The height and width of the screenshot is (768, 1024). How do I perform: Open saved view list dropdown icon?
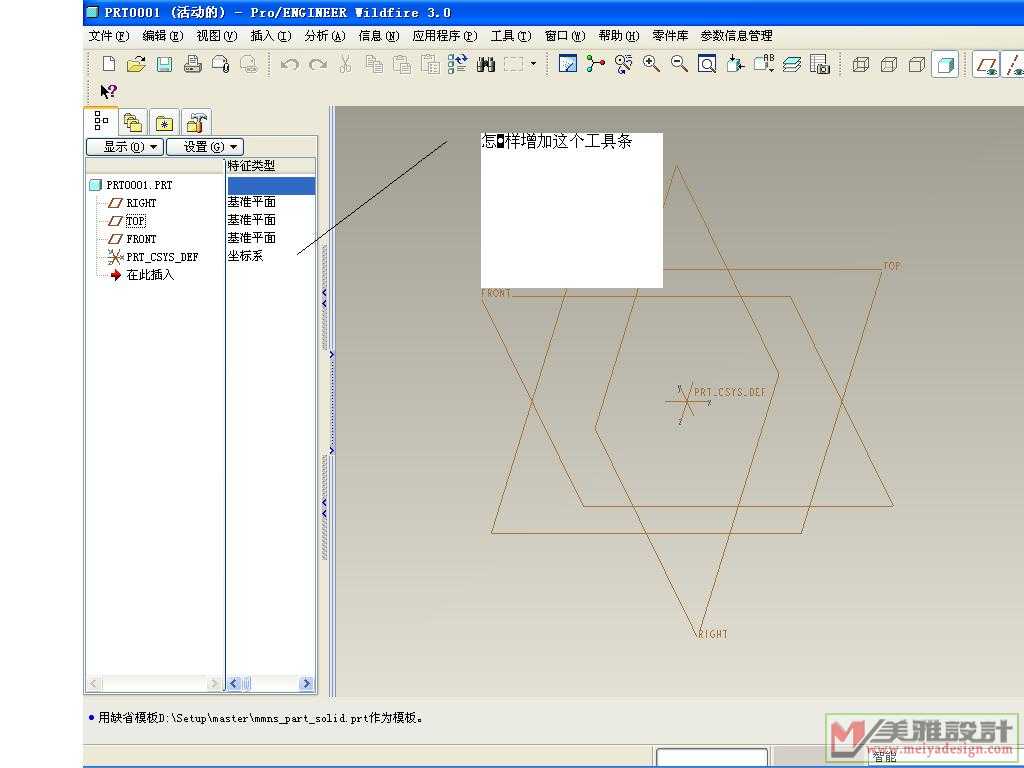pyautogui.click(x=763, y=64)
